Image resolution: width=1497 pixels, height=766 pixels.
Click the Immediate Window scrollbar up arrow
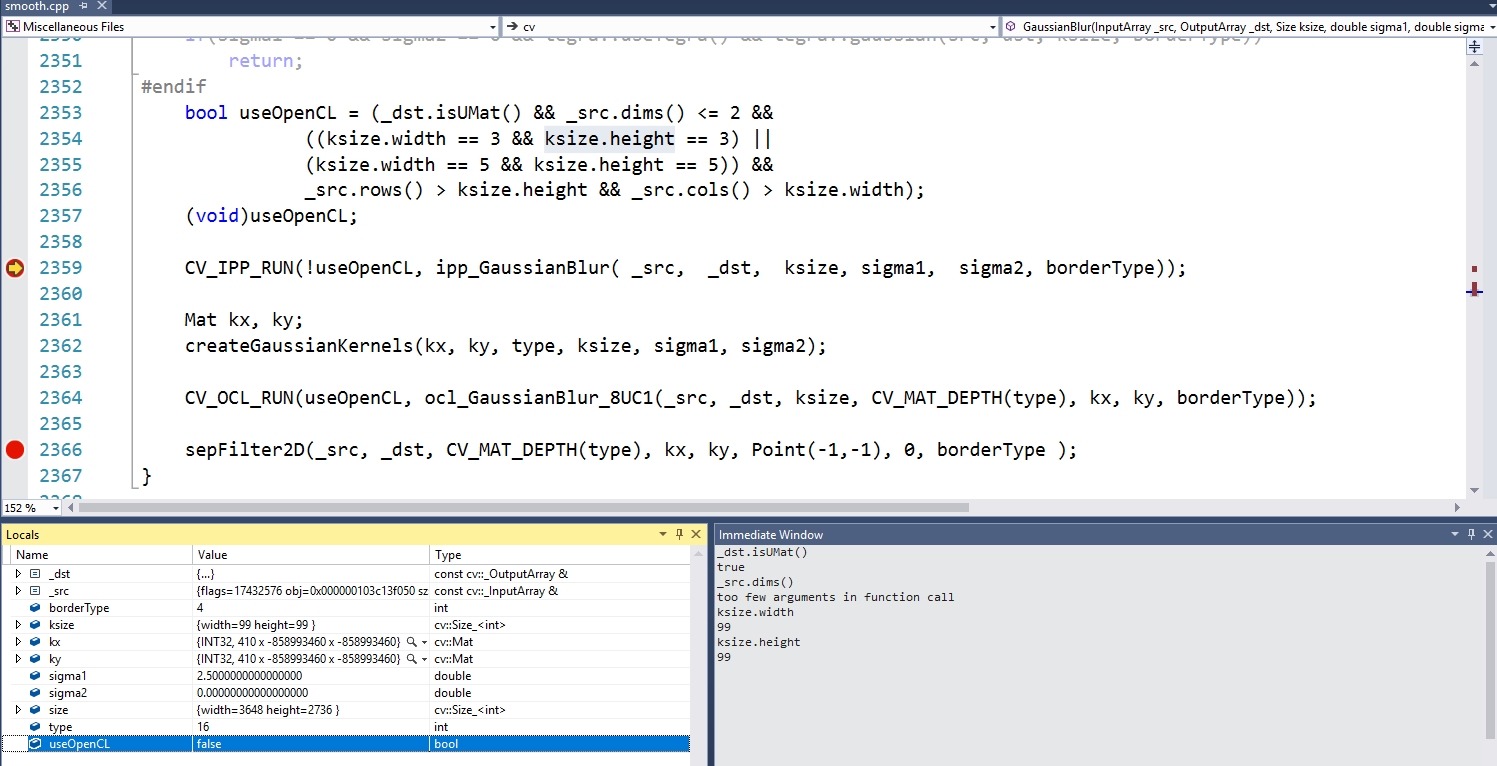pyautogui.click(x=1489, y=552)
